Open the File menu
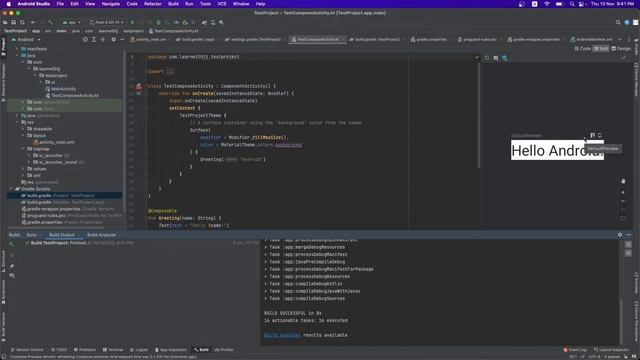This screenshot has height=360, width=640. coord(60,4)
